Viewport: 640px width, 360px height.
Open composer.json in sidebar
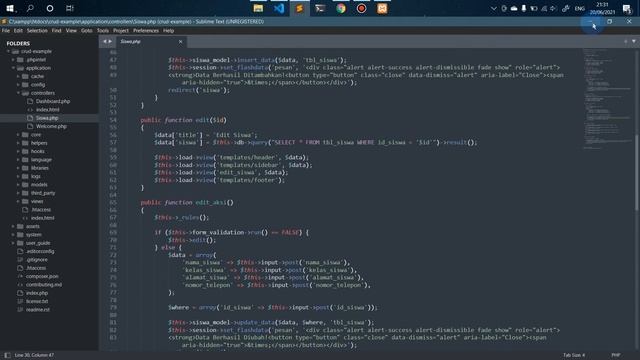[x=42, y=276]
